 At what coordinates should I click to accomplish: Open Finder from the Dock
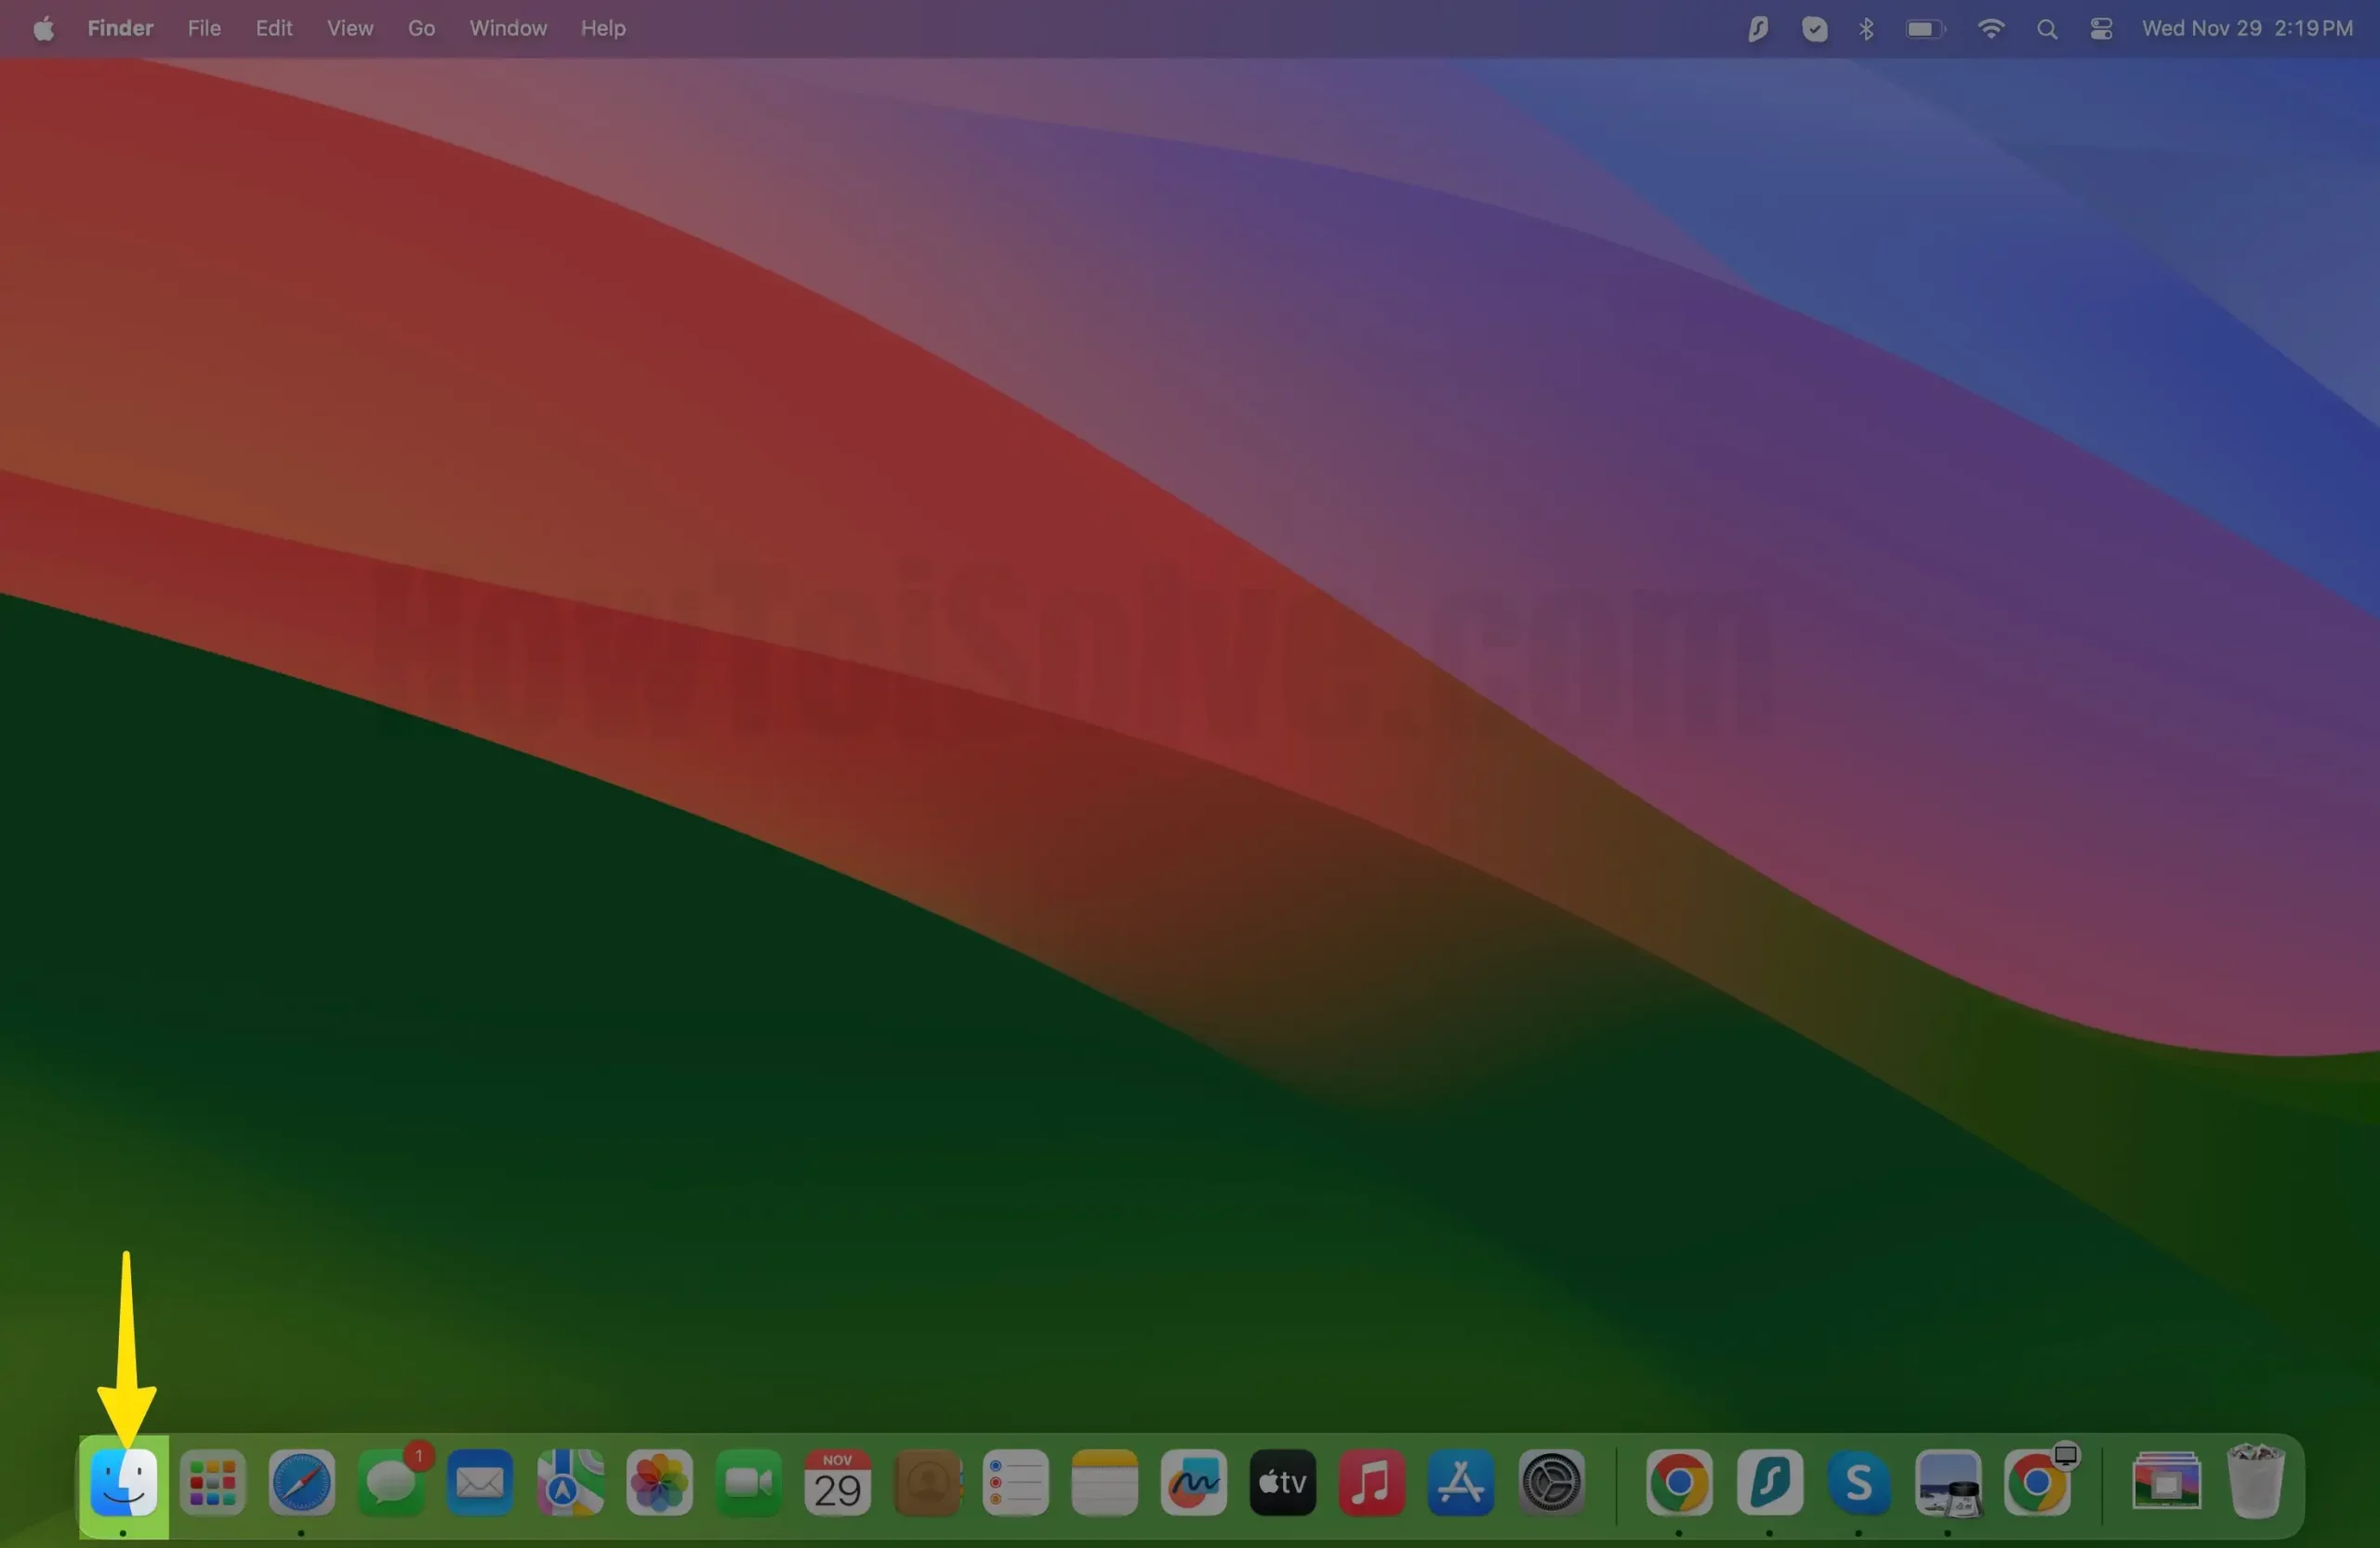(123, 1481)
